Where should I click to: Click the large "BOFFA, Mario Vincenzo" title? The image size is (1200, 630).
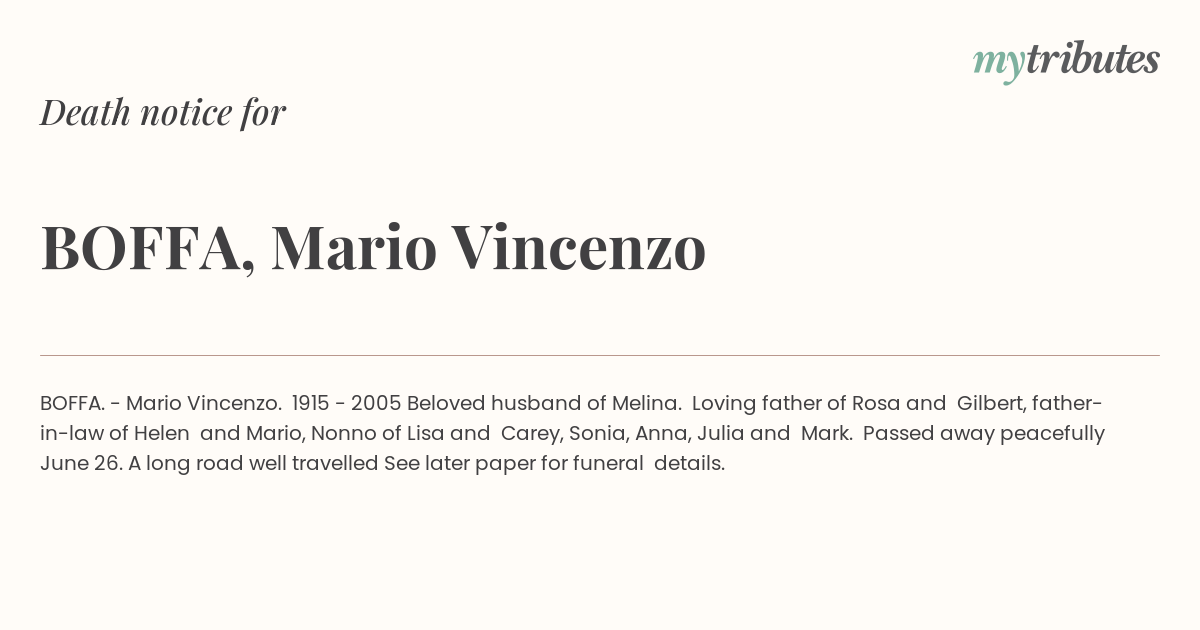click(373, 248)
